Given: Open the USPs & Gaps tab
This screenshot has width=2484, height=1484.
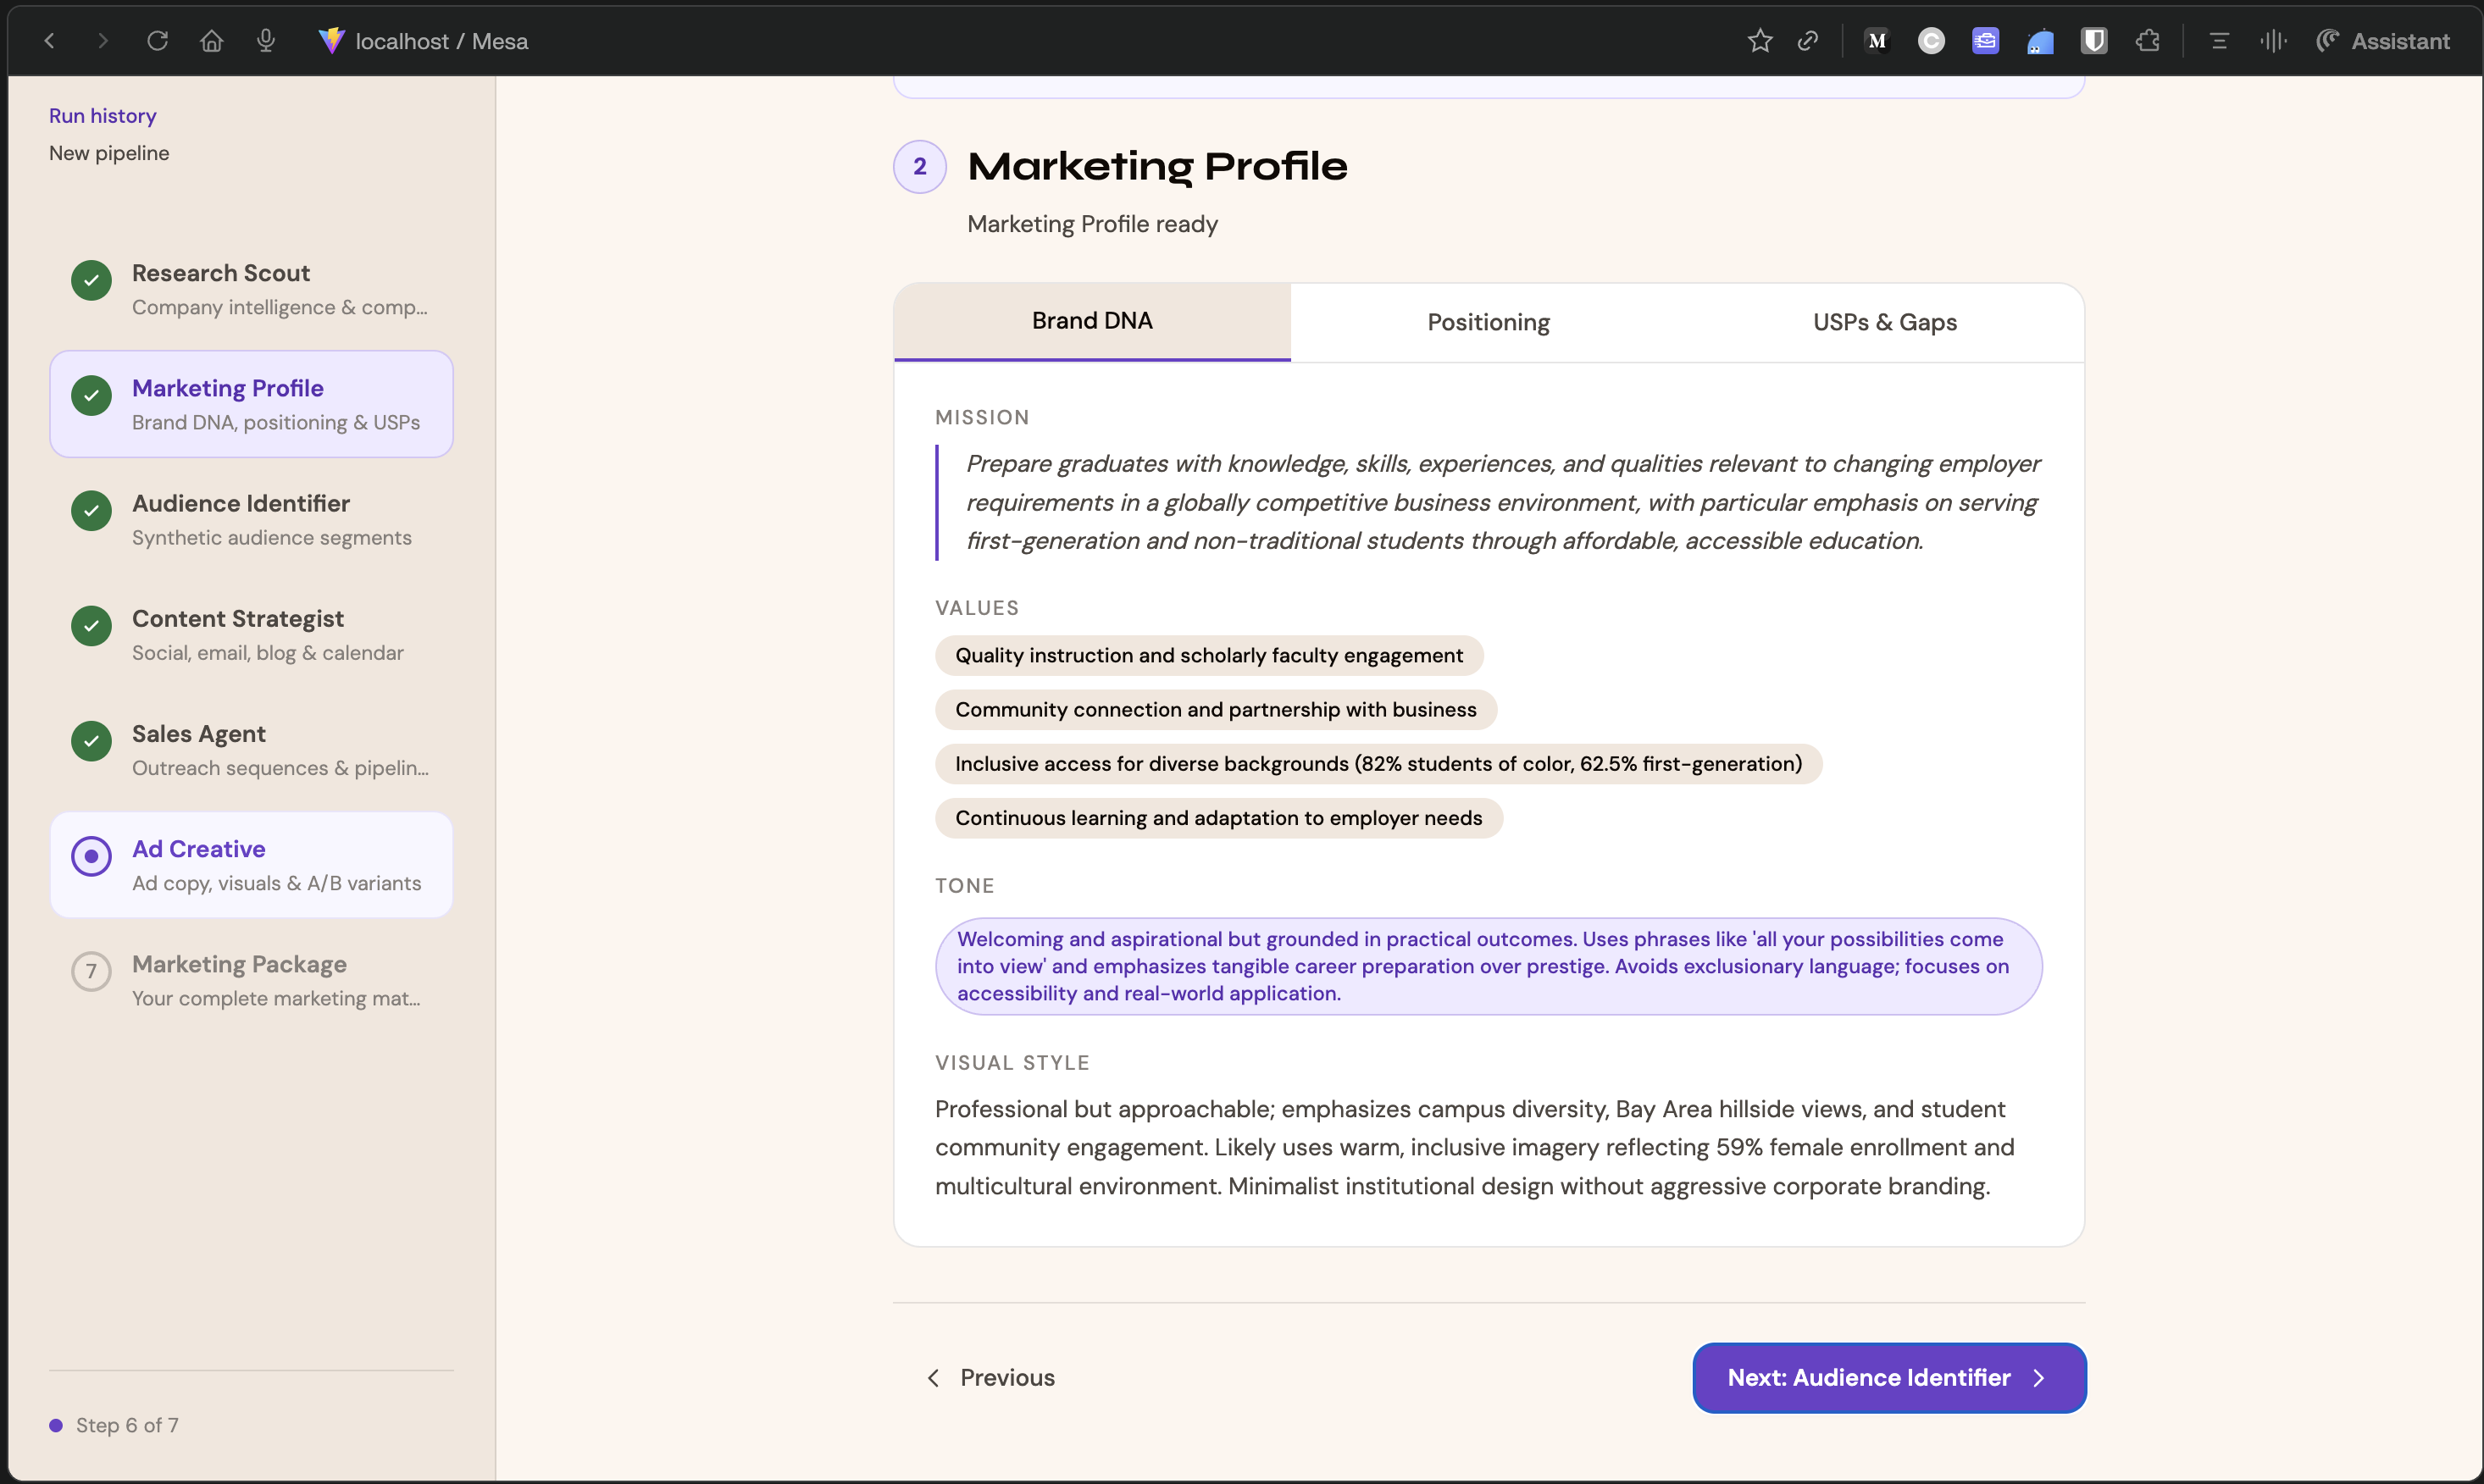Looking at the screenshot, I should coord(1884,322).
